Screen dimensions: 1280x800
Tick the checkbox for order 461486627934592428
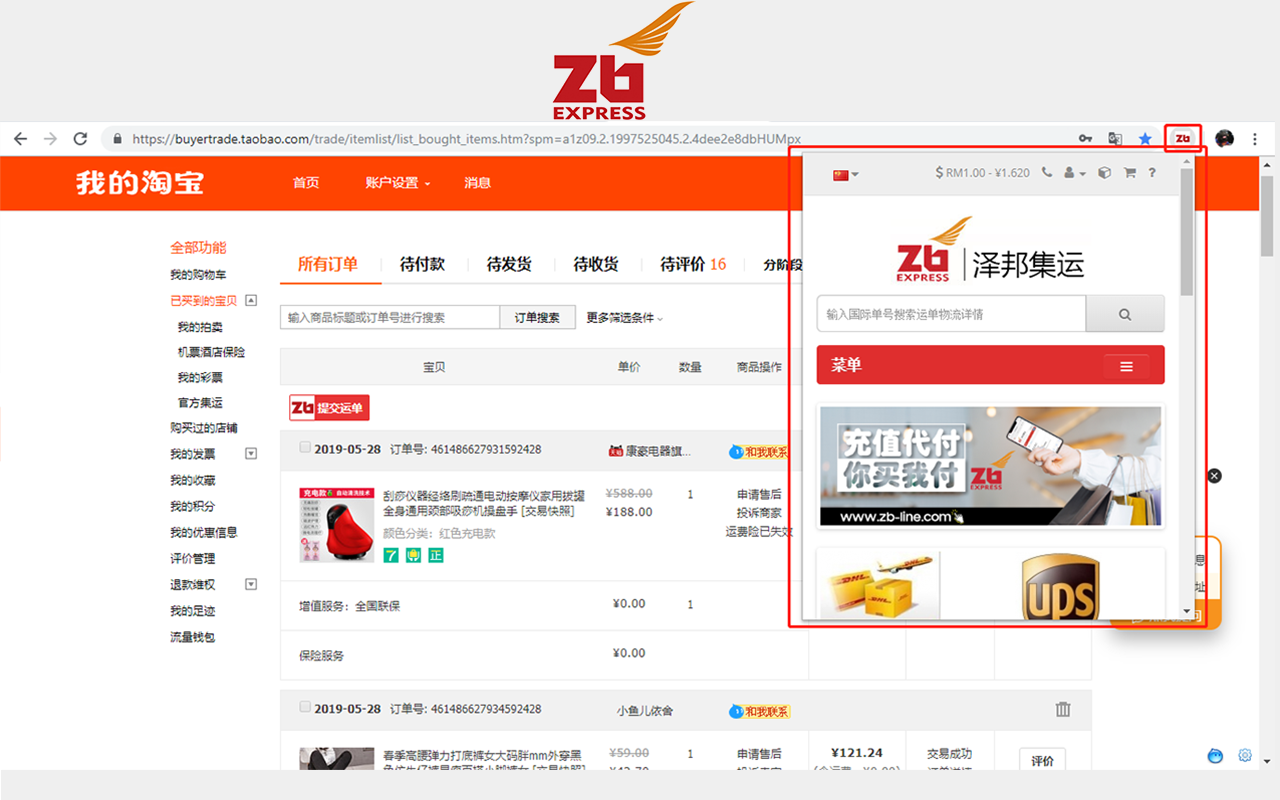[305, 707]
